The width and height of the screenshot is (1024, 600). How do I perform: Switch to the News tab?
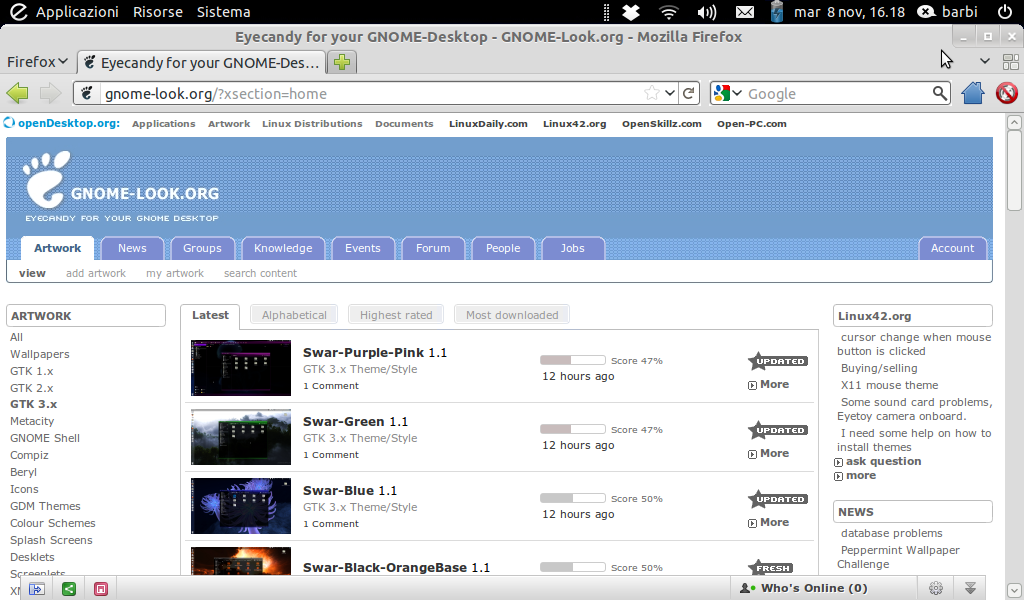pyautogui.click(x=132, y=248)
